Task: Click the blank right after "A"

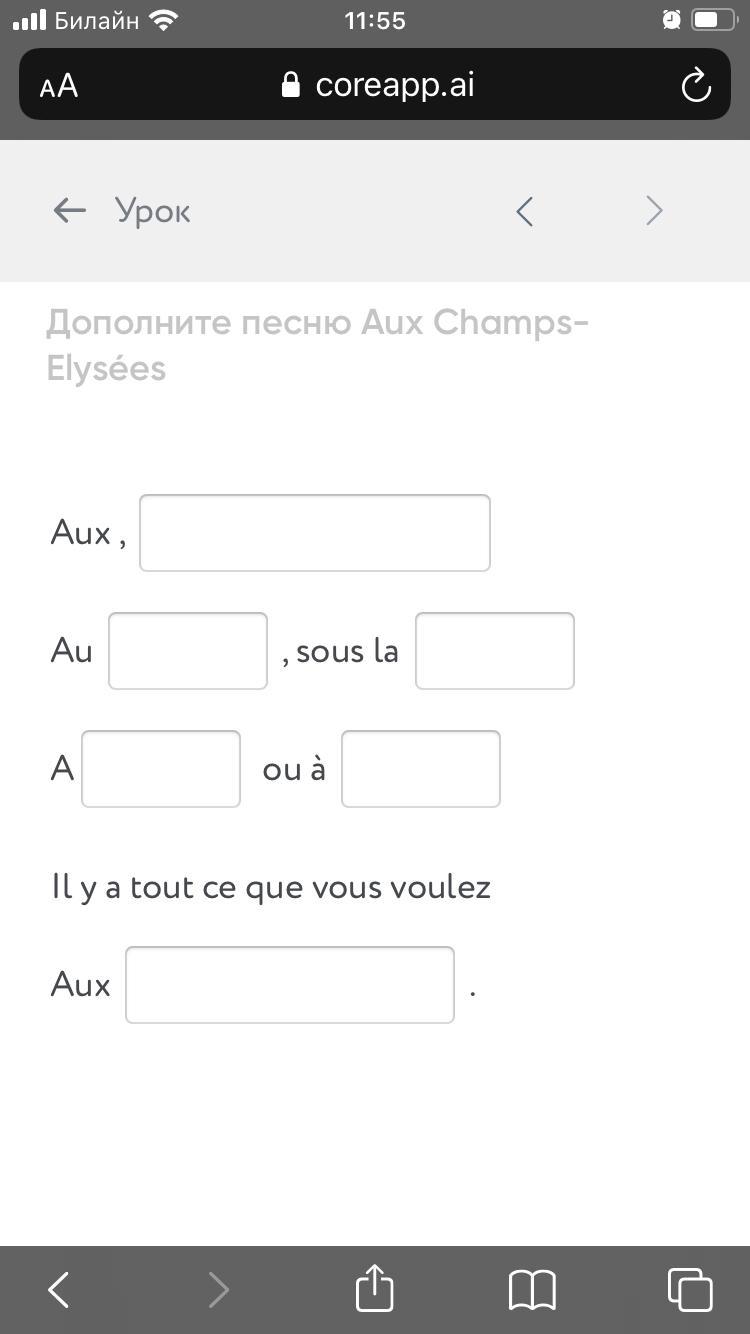Action: click(161, 769)
